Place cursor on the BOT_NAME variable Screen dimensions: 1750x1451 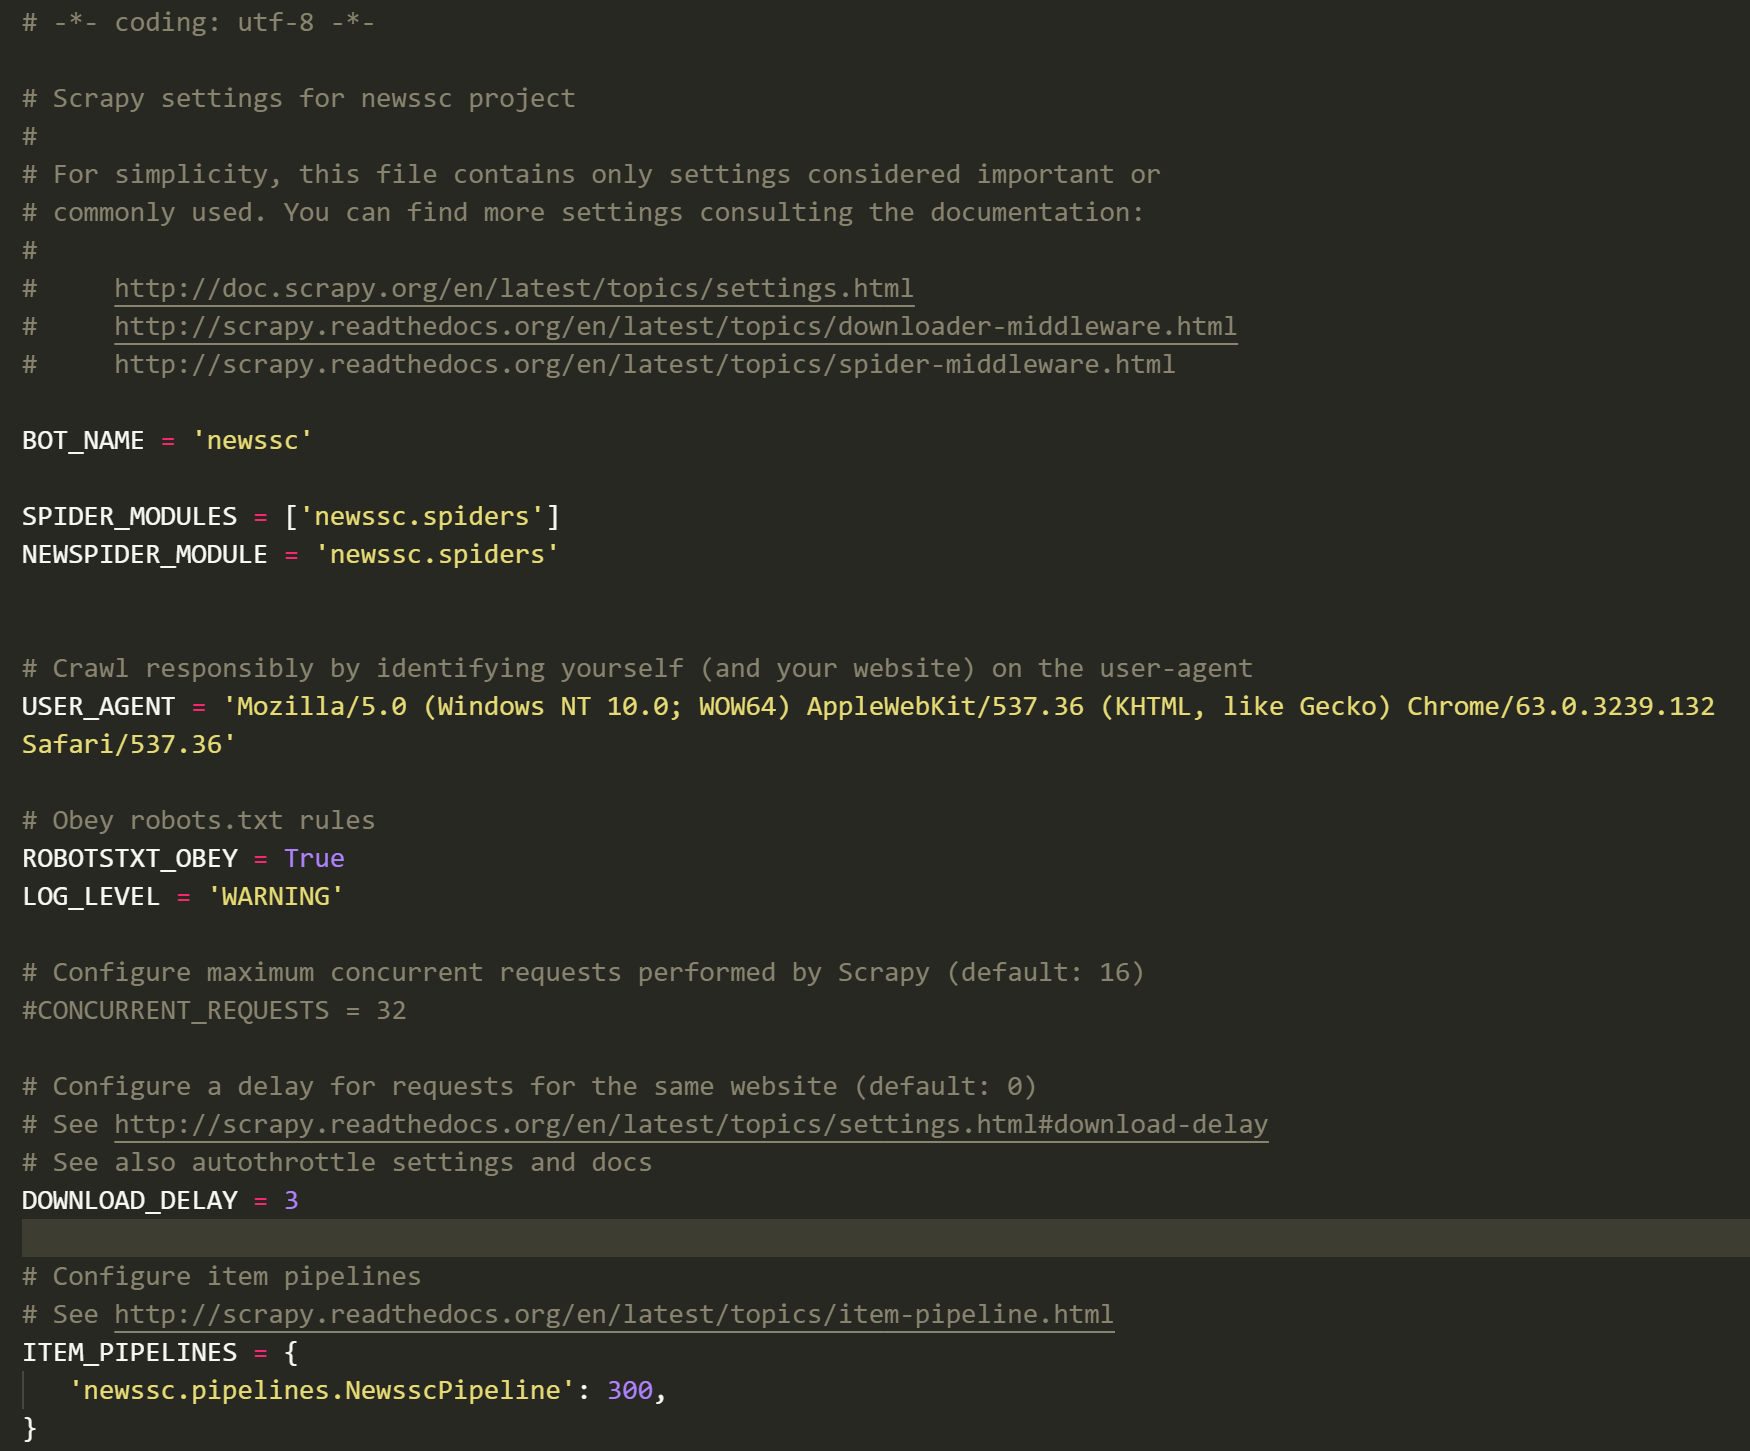tap(83, 441)
